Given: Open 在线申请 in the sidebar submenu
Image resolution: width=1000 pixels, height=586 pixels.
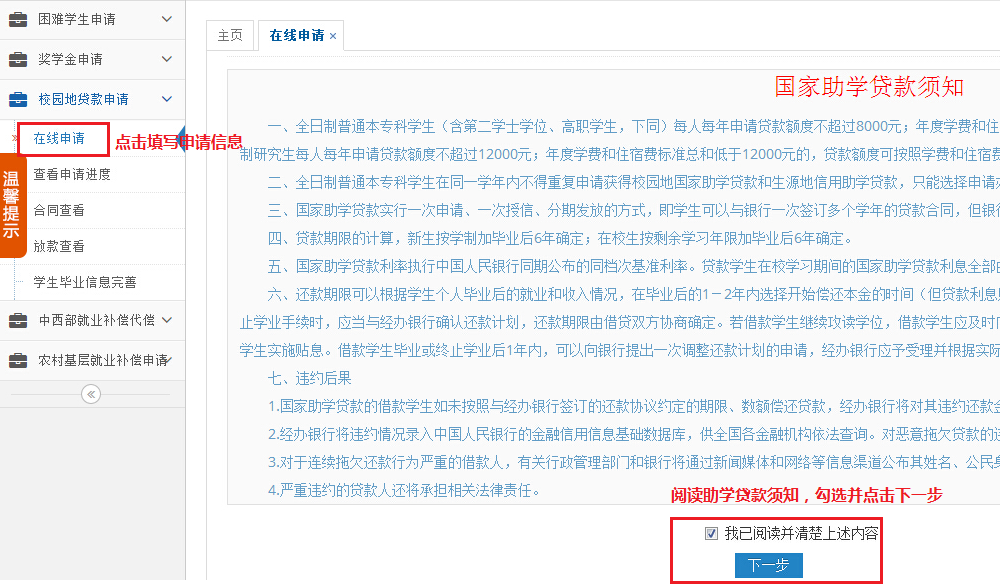Looking at the screenshot, I should coord(59,138).
